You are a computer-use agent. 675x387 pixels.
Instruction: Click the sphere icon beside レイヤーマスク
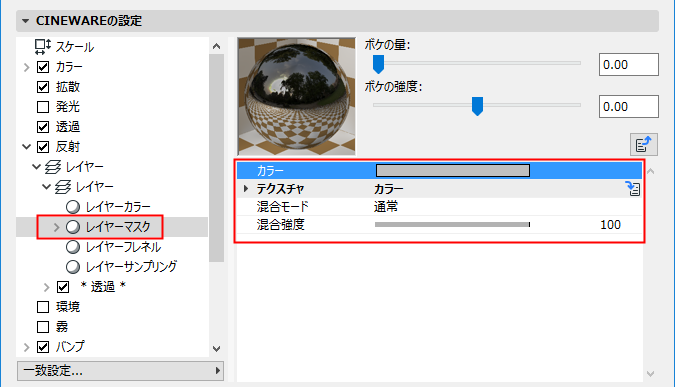pyautogui.click(x=73, y=227)
